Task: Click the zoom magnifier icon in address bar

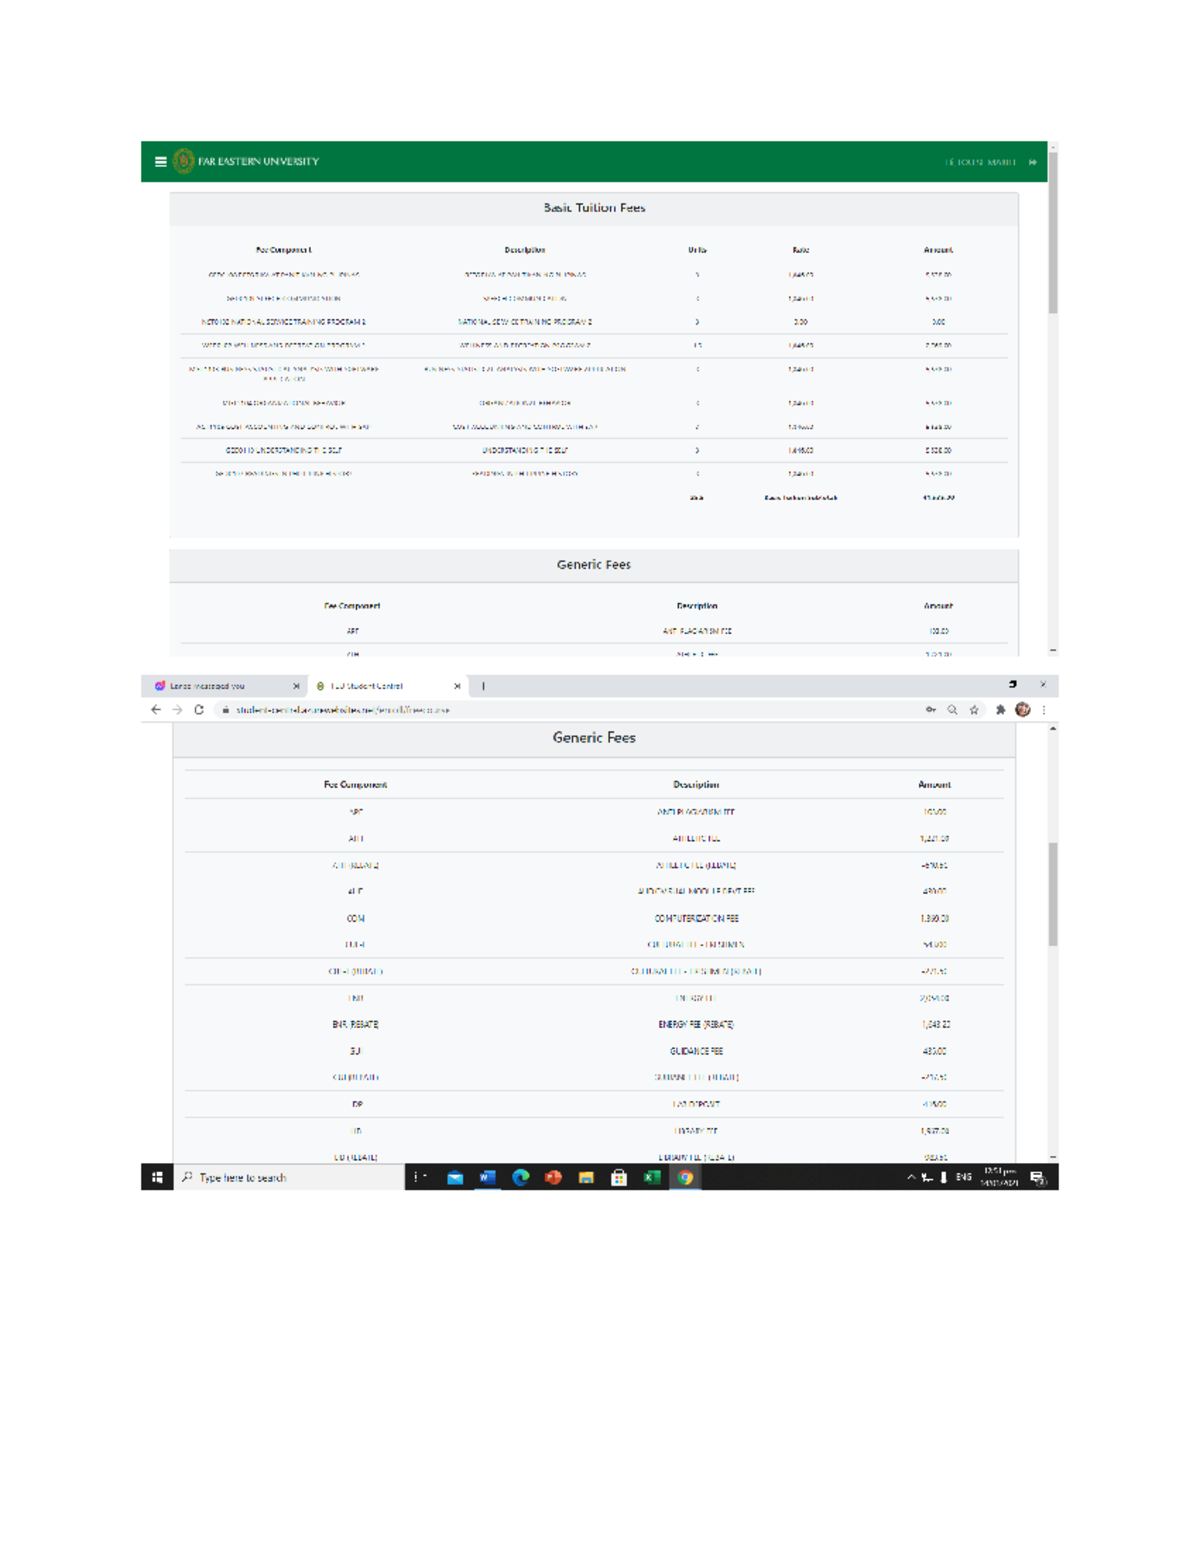Action: (952, 710)
